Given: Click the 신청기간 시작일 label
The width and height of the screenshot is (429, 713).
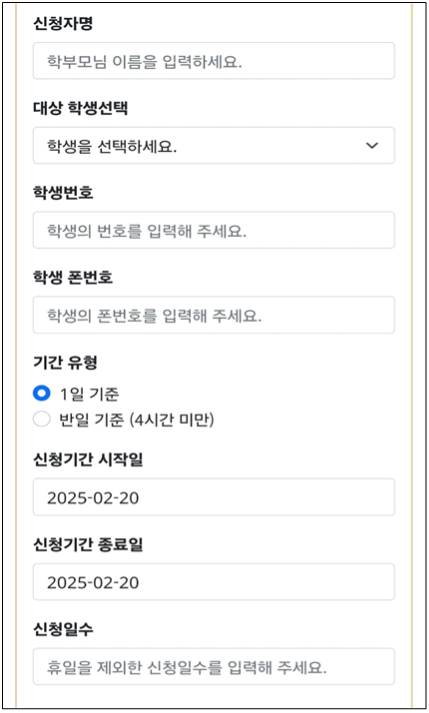Looking at the screenshot, I should (88, 459).
